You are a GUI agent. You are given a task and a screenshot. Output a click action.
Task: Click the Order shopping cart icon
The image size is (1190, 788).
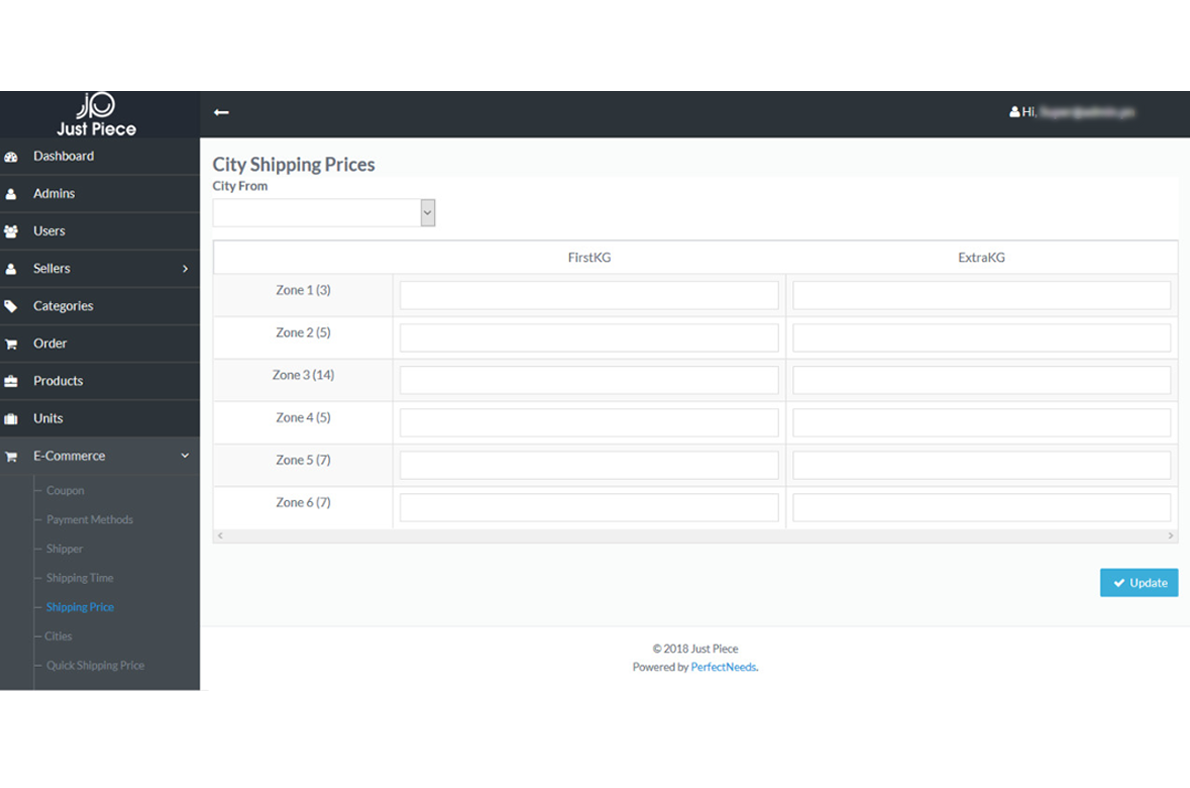pyautogui.click(x=11, y=344)
